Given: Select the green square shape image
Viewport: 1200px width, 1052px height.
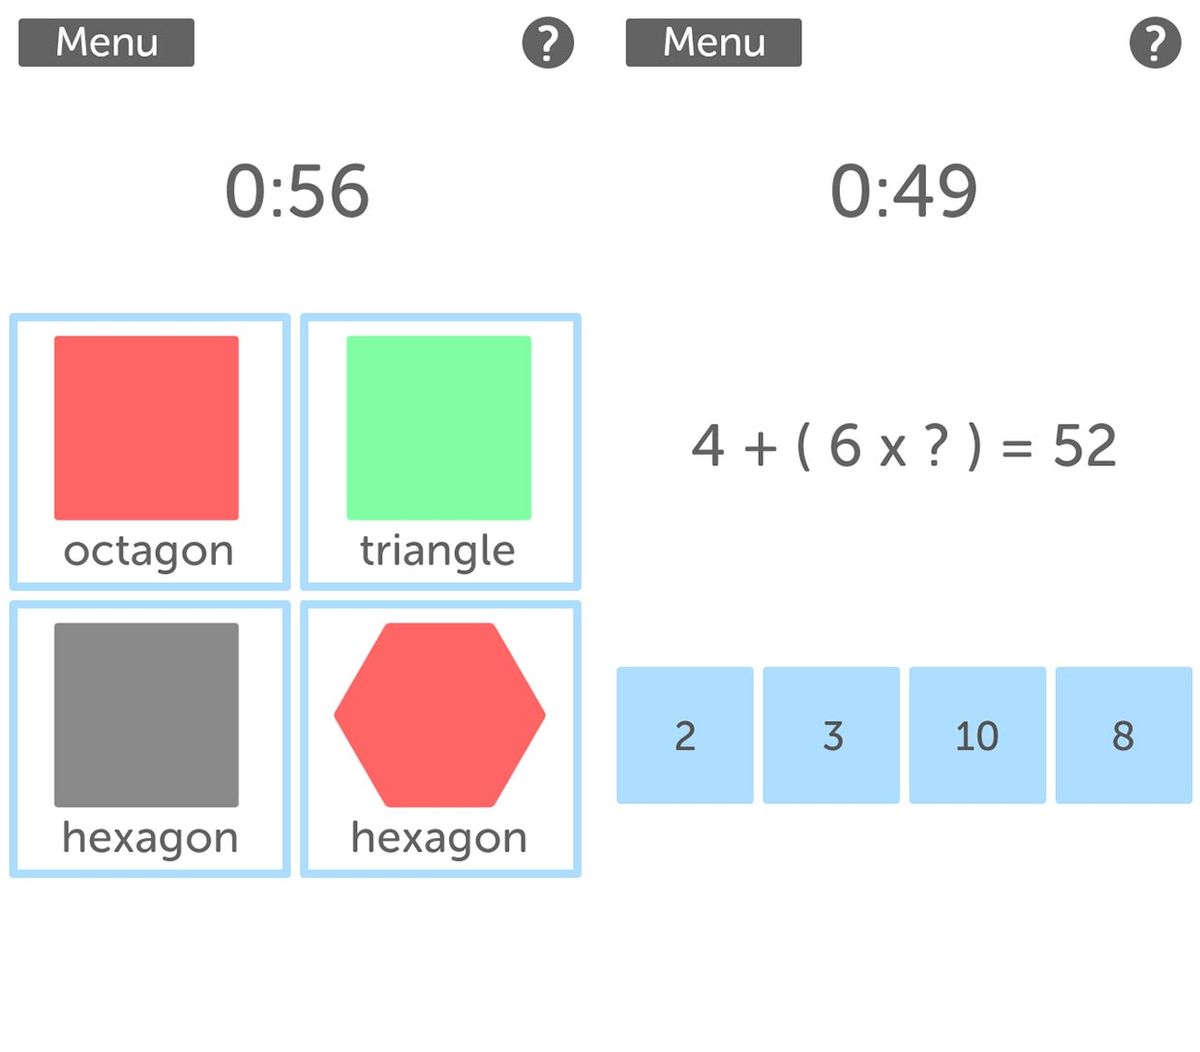Looking at the screenshot, I should (x=439, y=428).
